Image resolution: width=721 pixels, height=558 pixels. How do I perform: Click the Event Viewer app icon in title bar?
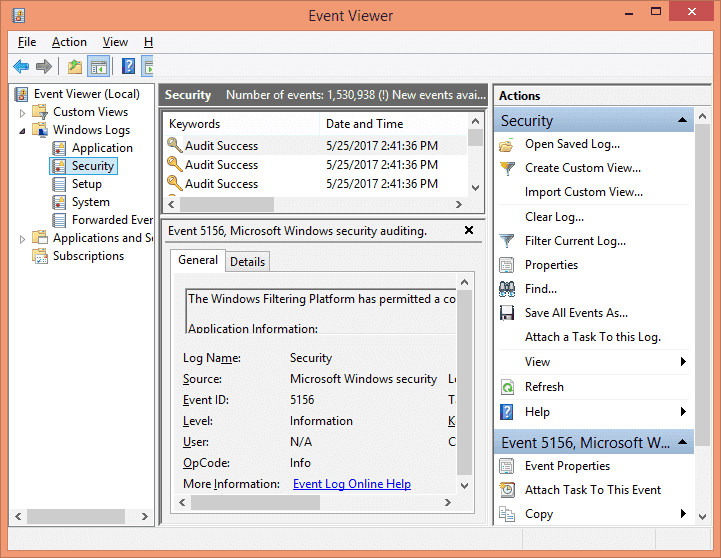[x=19, y=15]
